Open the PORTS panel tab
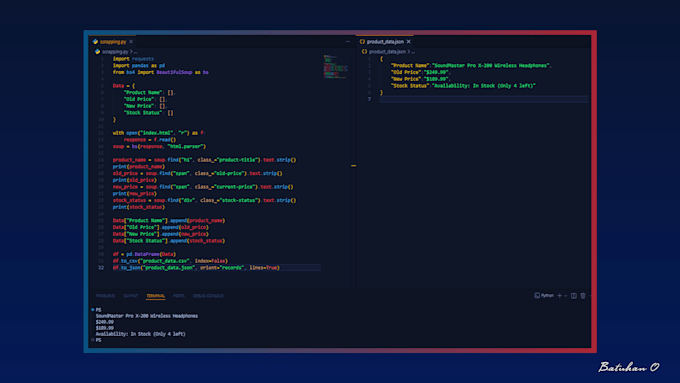The height and width of the screenshot is (383, 680). [179, 296]
